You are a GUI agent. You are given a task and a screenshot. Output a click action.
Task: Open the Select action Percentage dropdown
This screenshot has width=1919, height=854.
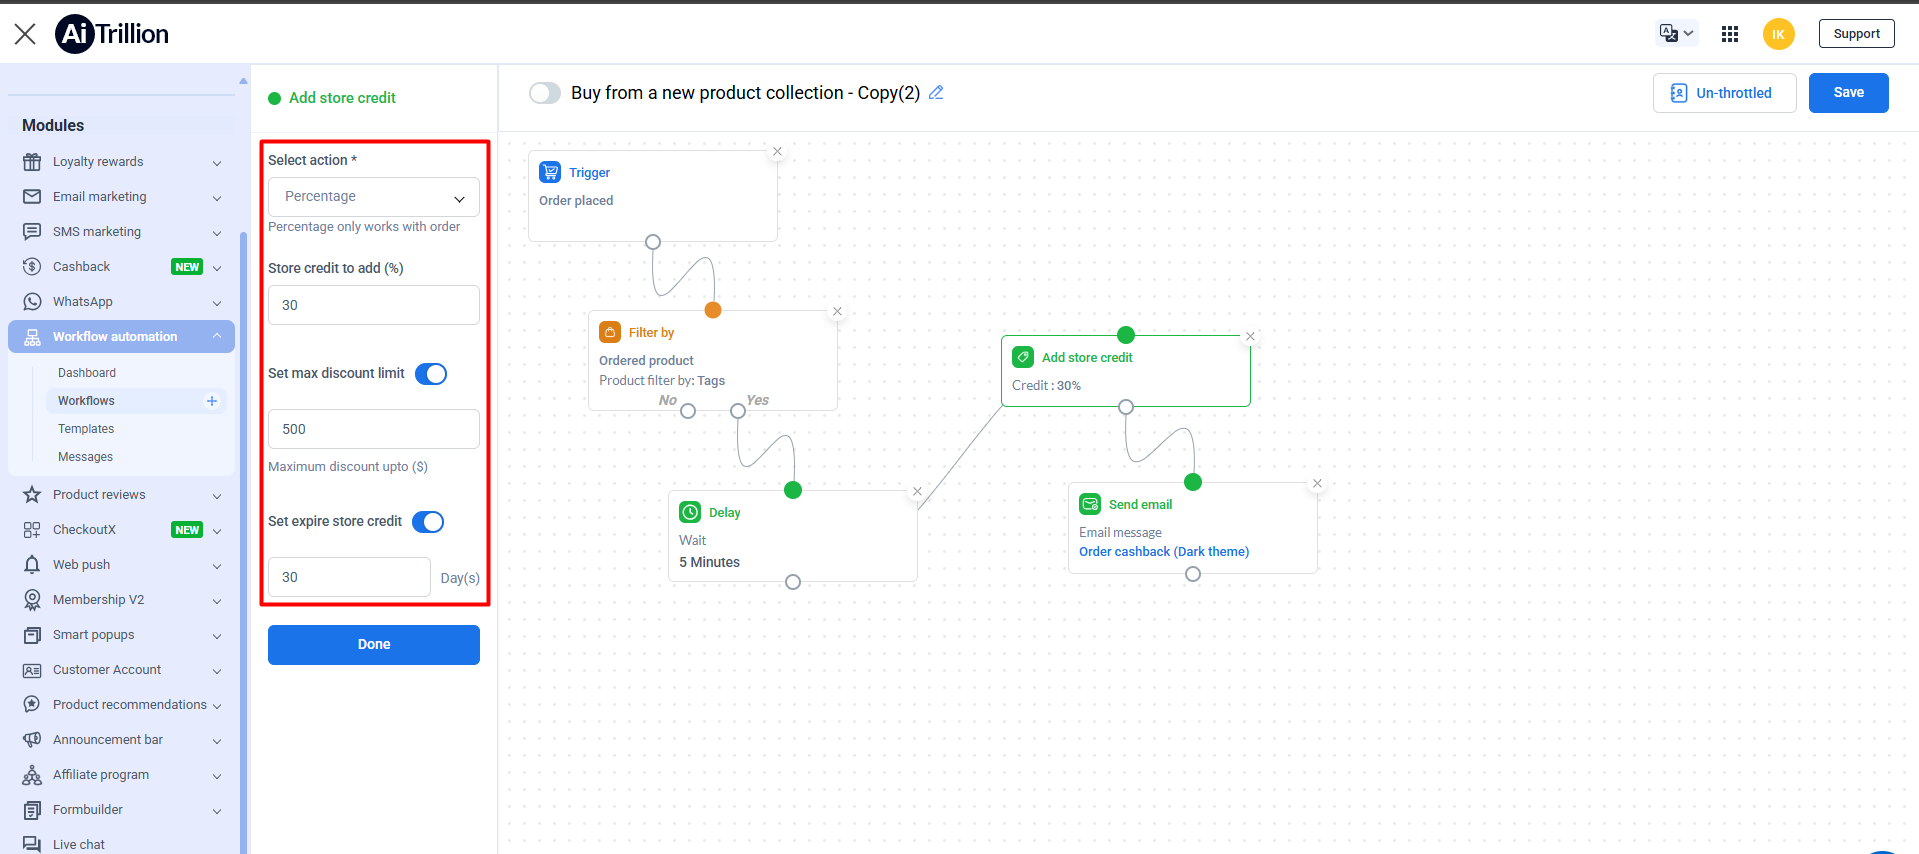pos(374,197)
